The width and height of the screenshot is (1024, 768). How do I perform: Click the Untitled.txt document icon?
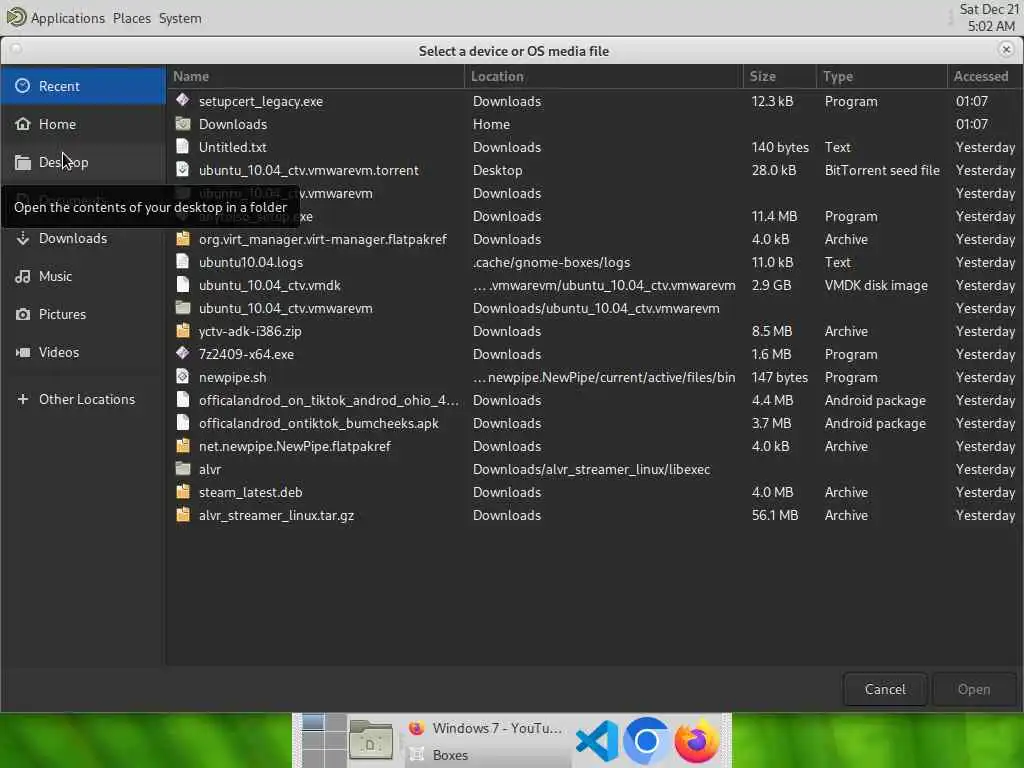click(x=183, y=146)
